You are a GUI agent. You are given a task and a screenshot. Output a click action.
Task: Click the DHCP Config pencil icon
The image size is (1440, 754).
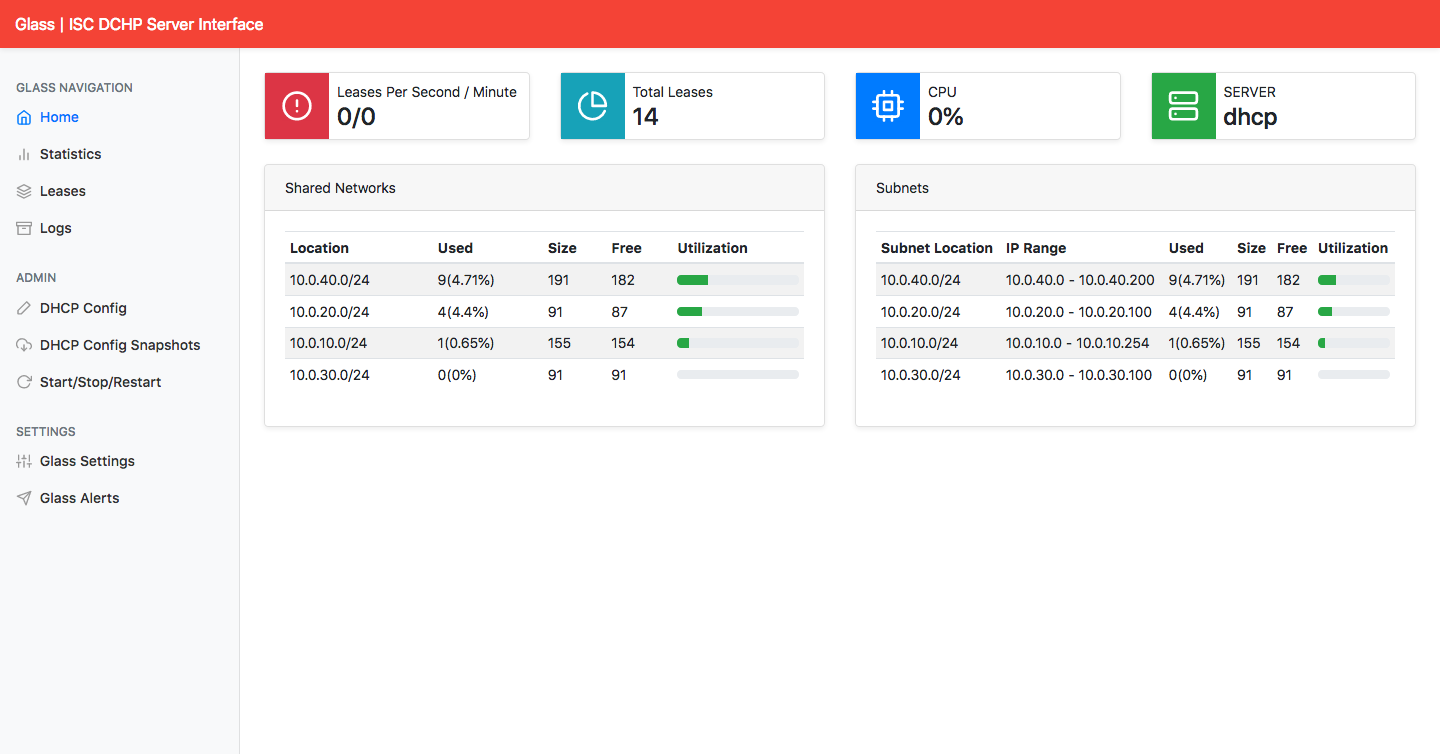pos(24,308)
